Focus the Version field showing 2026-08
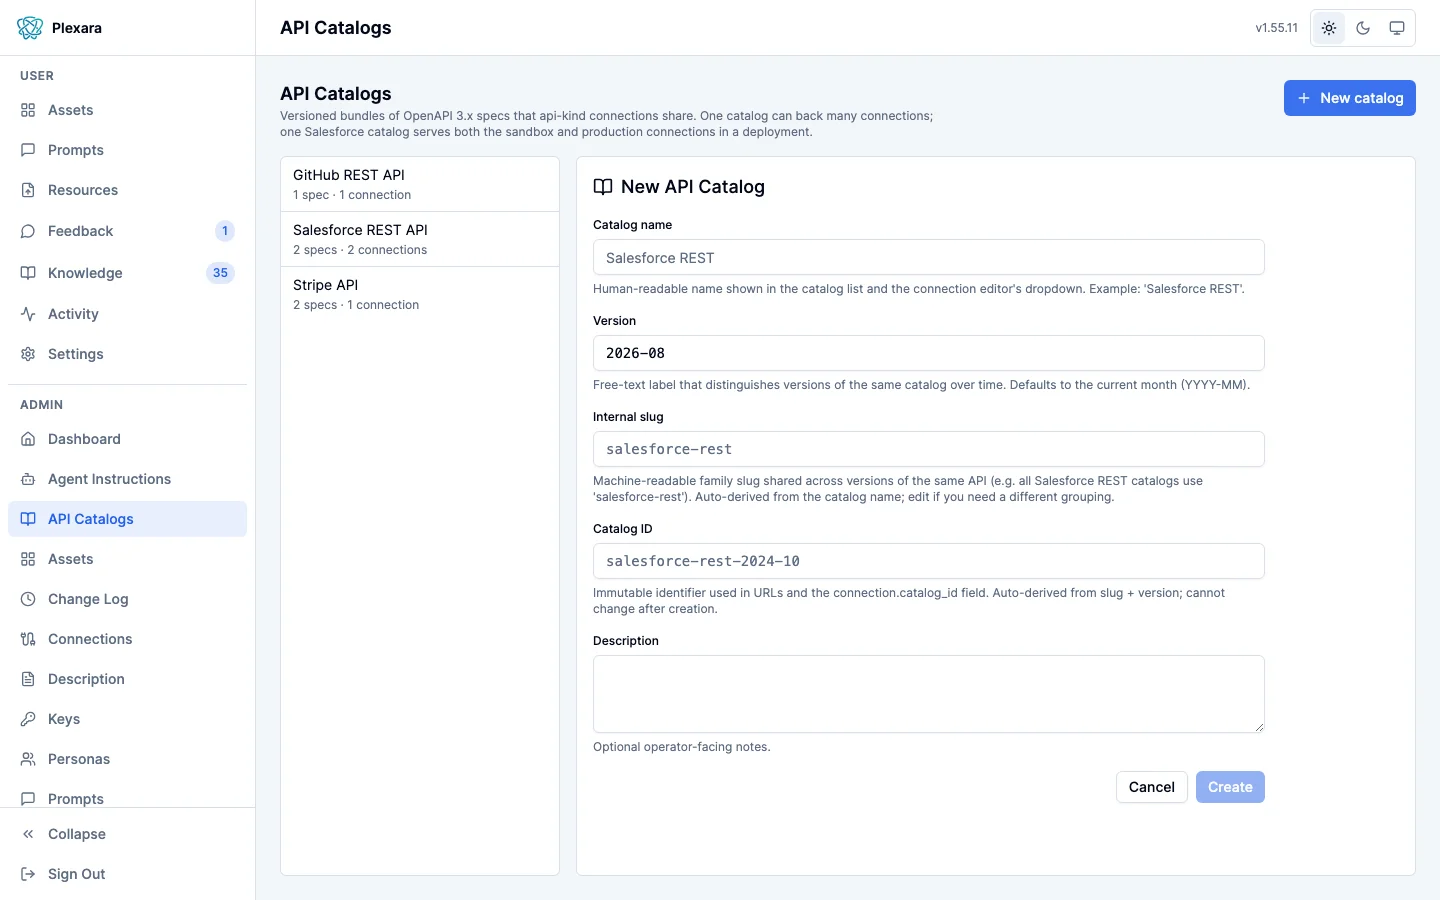This screenshot has height=900, width=1440. (x=929, y=353)
